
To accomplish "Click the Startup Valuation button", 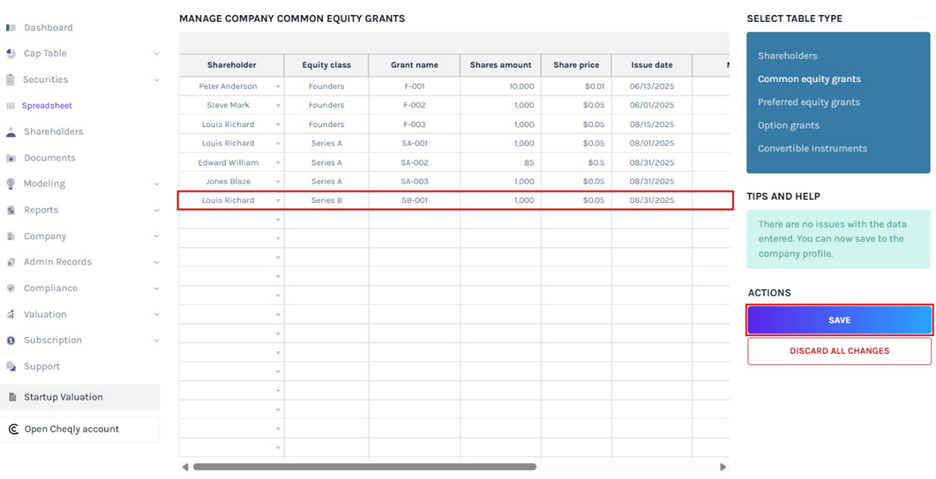I will click(80, 397).
